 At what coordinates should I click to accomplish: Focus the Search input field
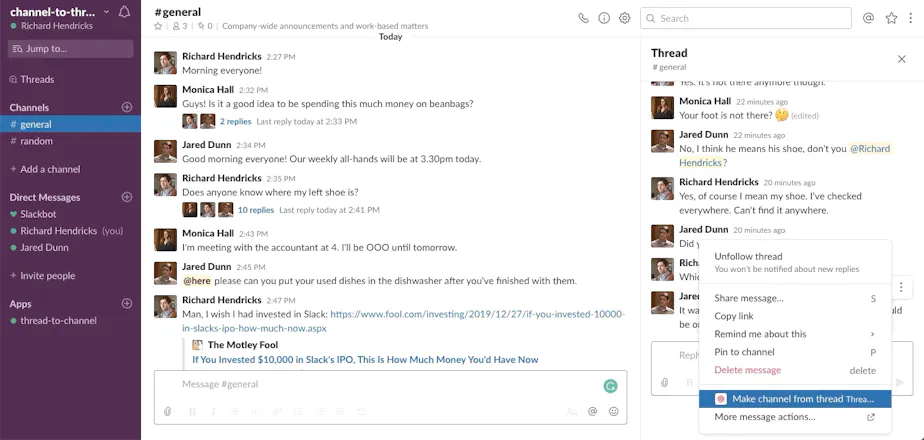(745, 18)
